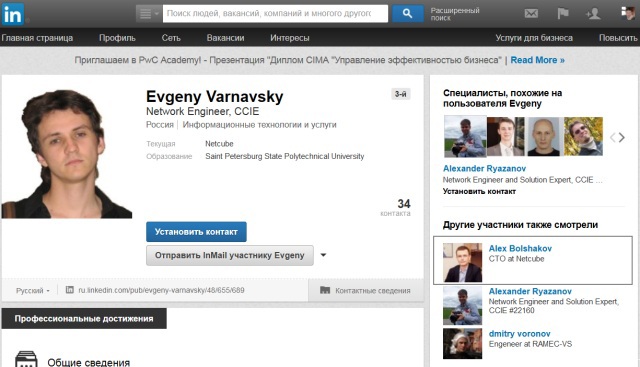
Task: Click the LinkedIn logo icon
Action: point(13,14)
